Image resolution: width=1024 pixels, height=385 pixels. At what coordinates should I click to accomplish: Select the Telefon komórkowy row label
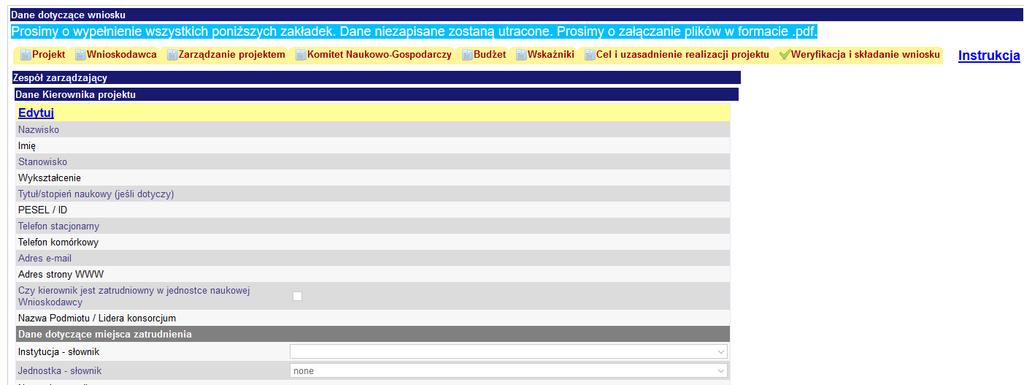coord(59,242)
